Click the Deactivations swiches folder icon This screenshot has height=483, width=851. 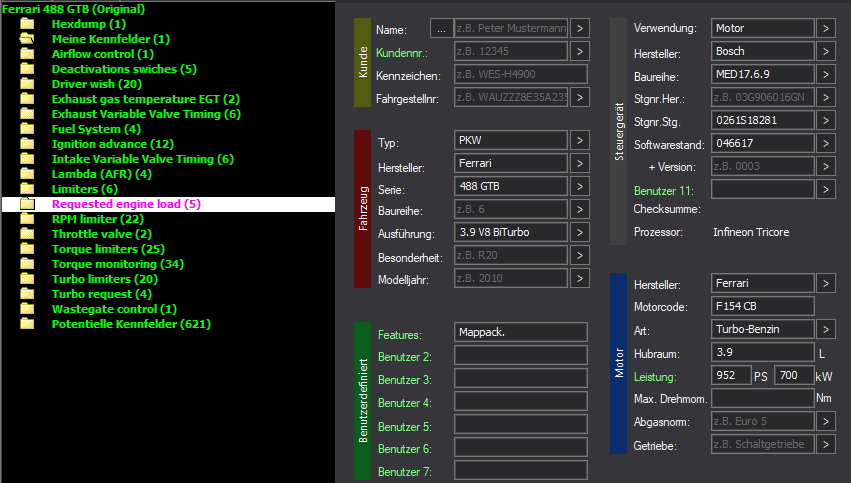[27, 69]
